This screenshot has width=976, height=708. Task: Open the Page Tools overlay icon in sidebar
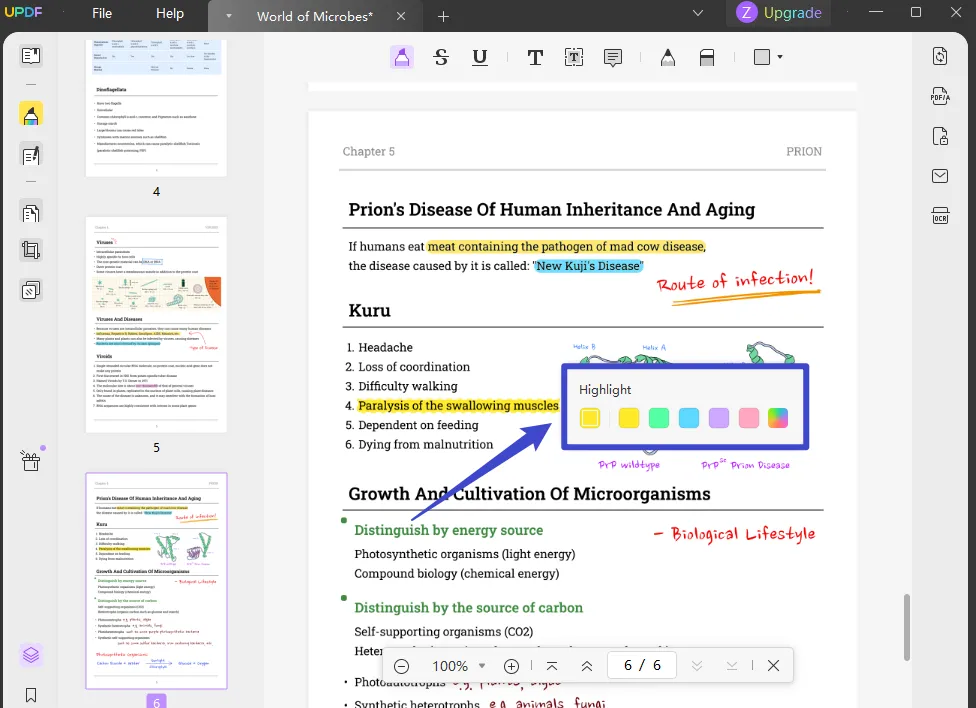[30, 290]
